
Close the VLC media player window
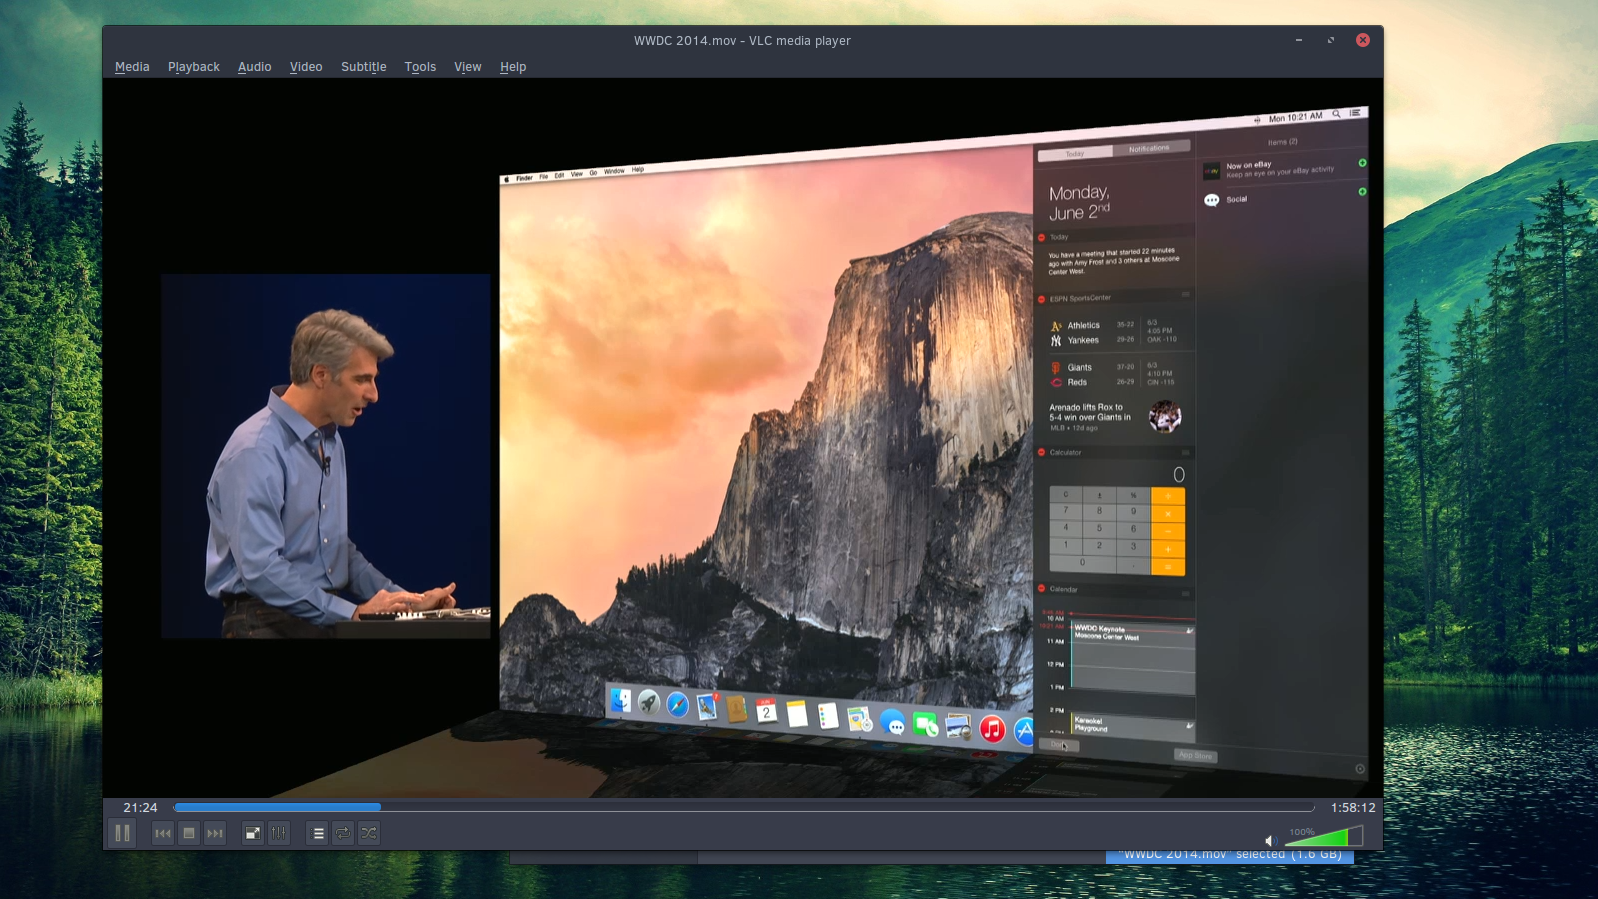tap(1363, 40)
